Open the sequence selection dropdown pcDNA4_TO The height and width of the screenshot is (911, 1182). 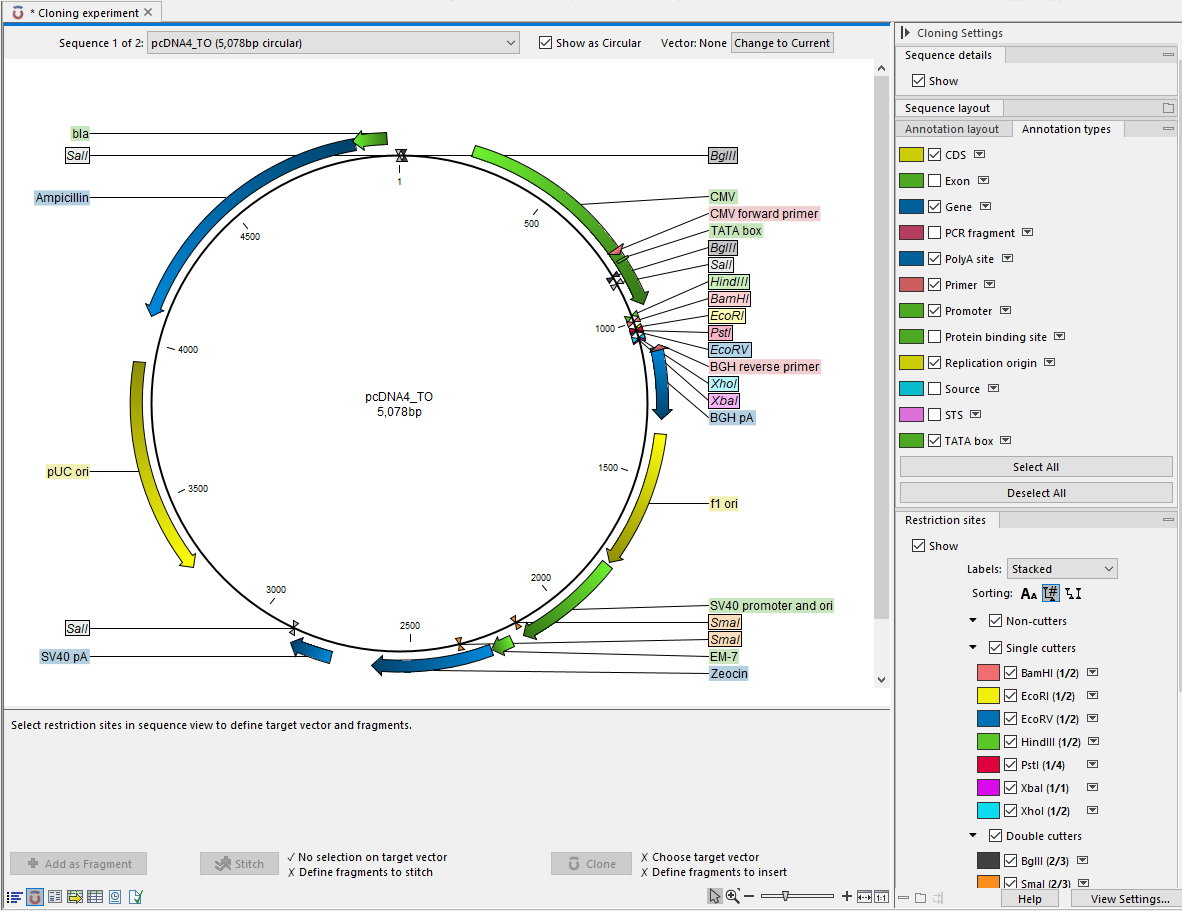point(333,43)
